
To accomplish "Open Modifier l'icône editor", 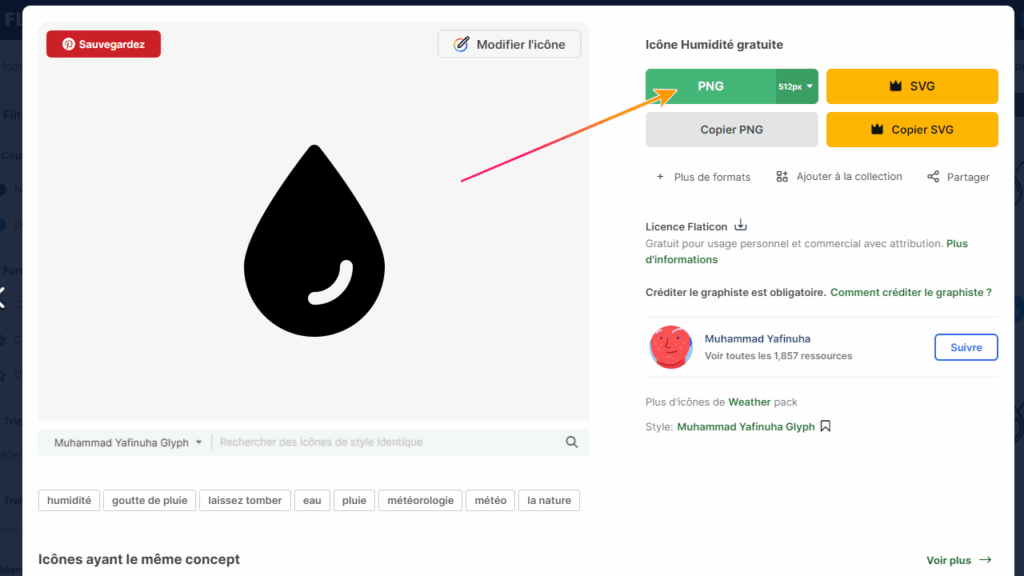I will coord(509,44).
